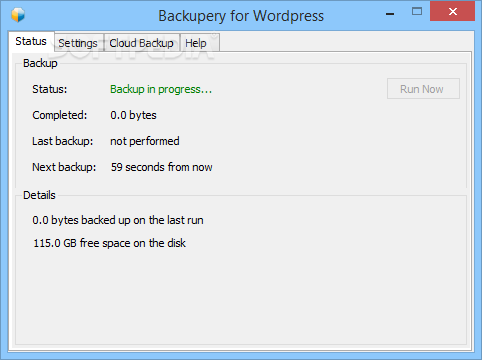Click the 'Status:' label
Viewport: 482px width, 360px height.
click(x=49, y=89)
